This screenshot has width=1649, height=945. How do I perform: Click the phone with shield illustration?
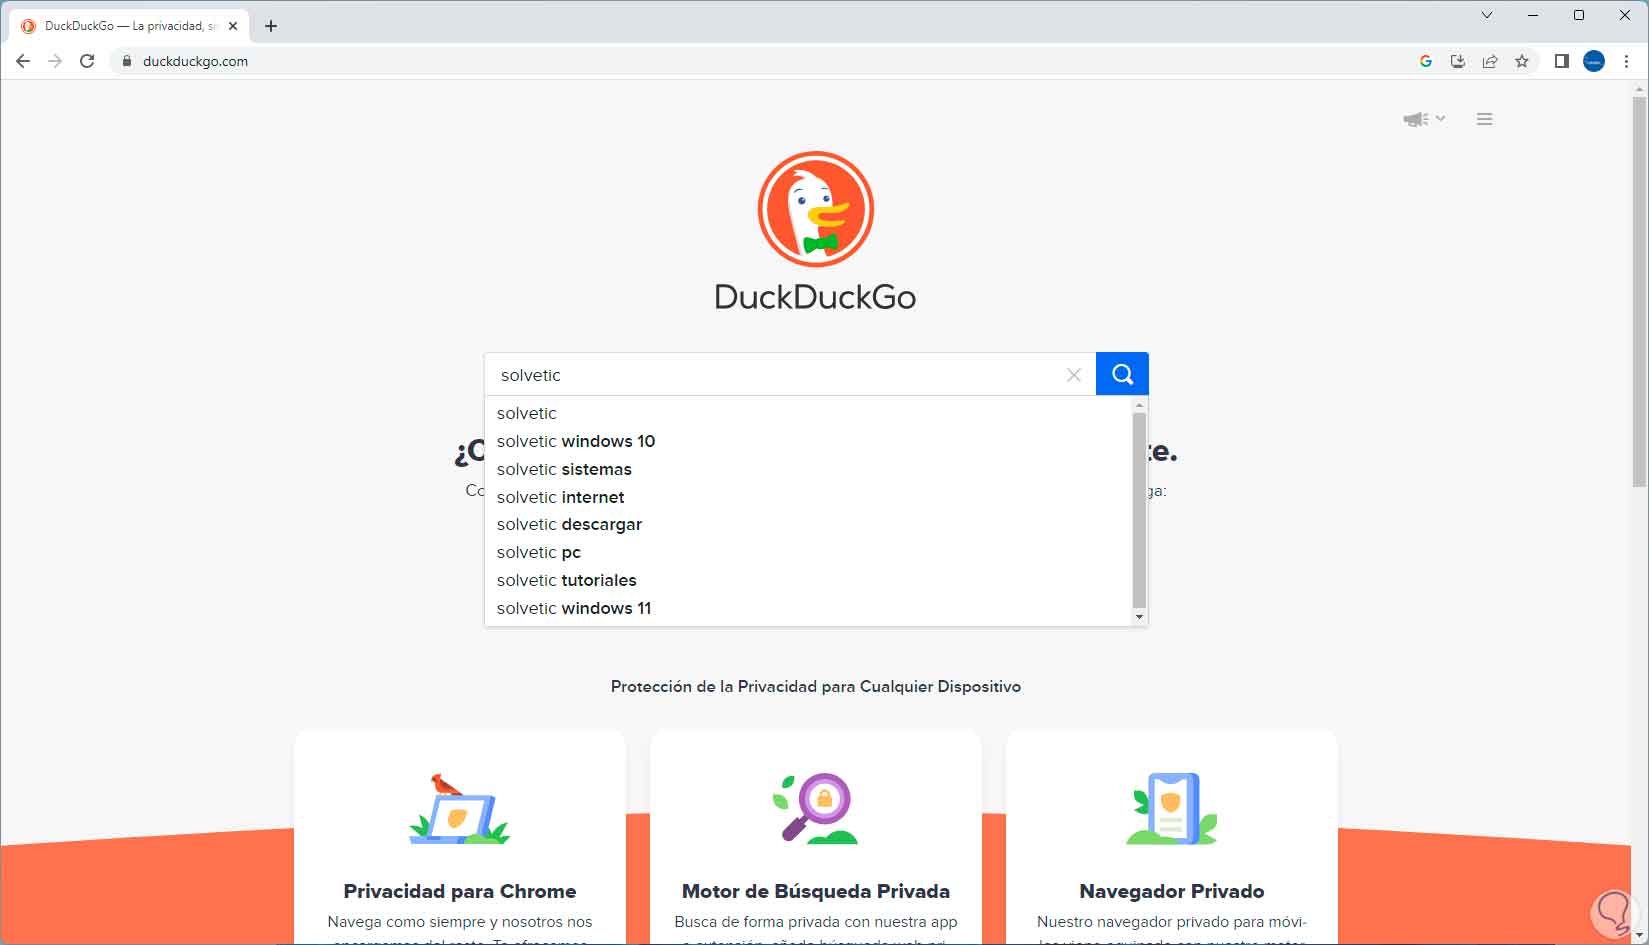1172,808
